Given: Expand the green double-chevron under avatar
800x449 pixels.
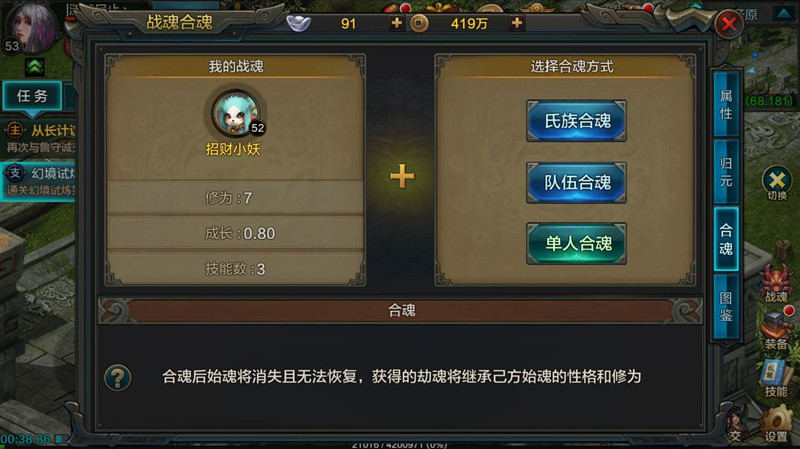Looking at the screenshot, I should [35, 67].
